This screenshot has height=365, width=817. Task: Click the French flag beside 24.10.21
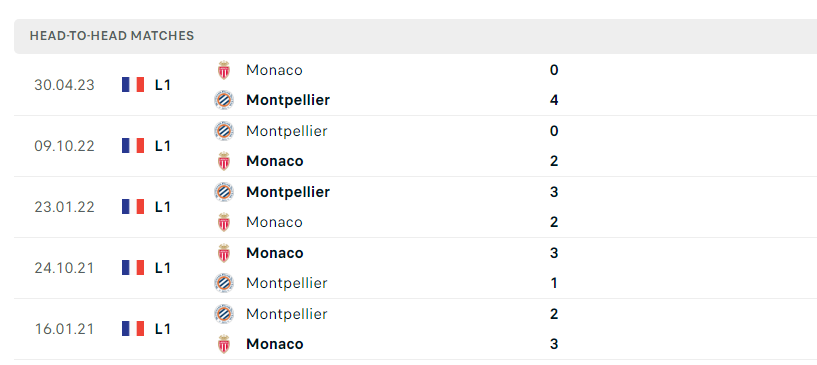133,268
